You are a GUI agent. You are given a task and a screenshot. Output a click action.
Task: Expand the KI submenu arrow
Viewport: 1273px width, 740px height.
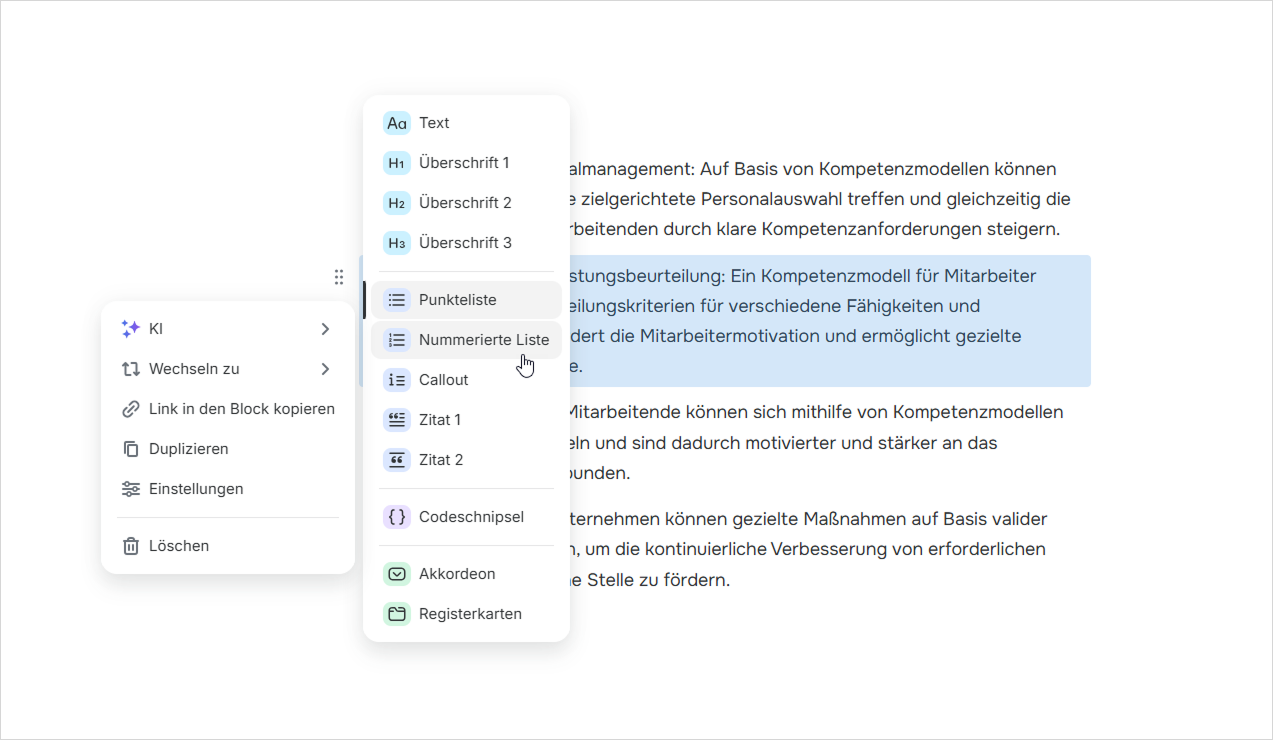[x=325, y=328]
